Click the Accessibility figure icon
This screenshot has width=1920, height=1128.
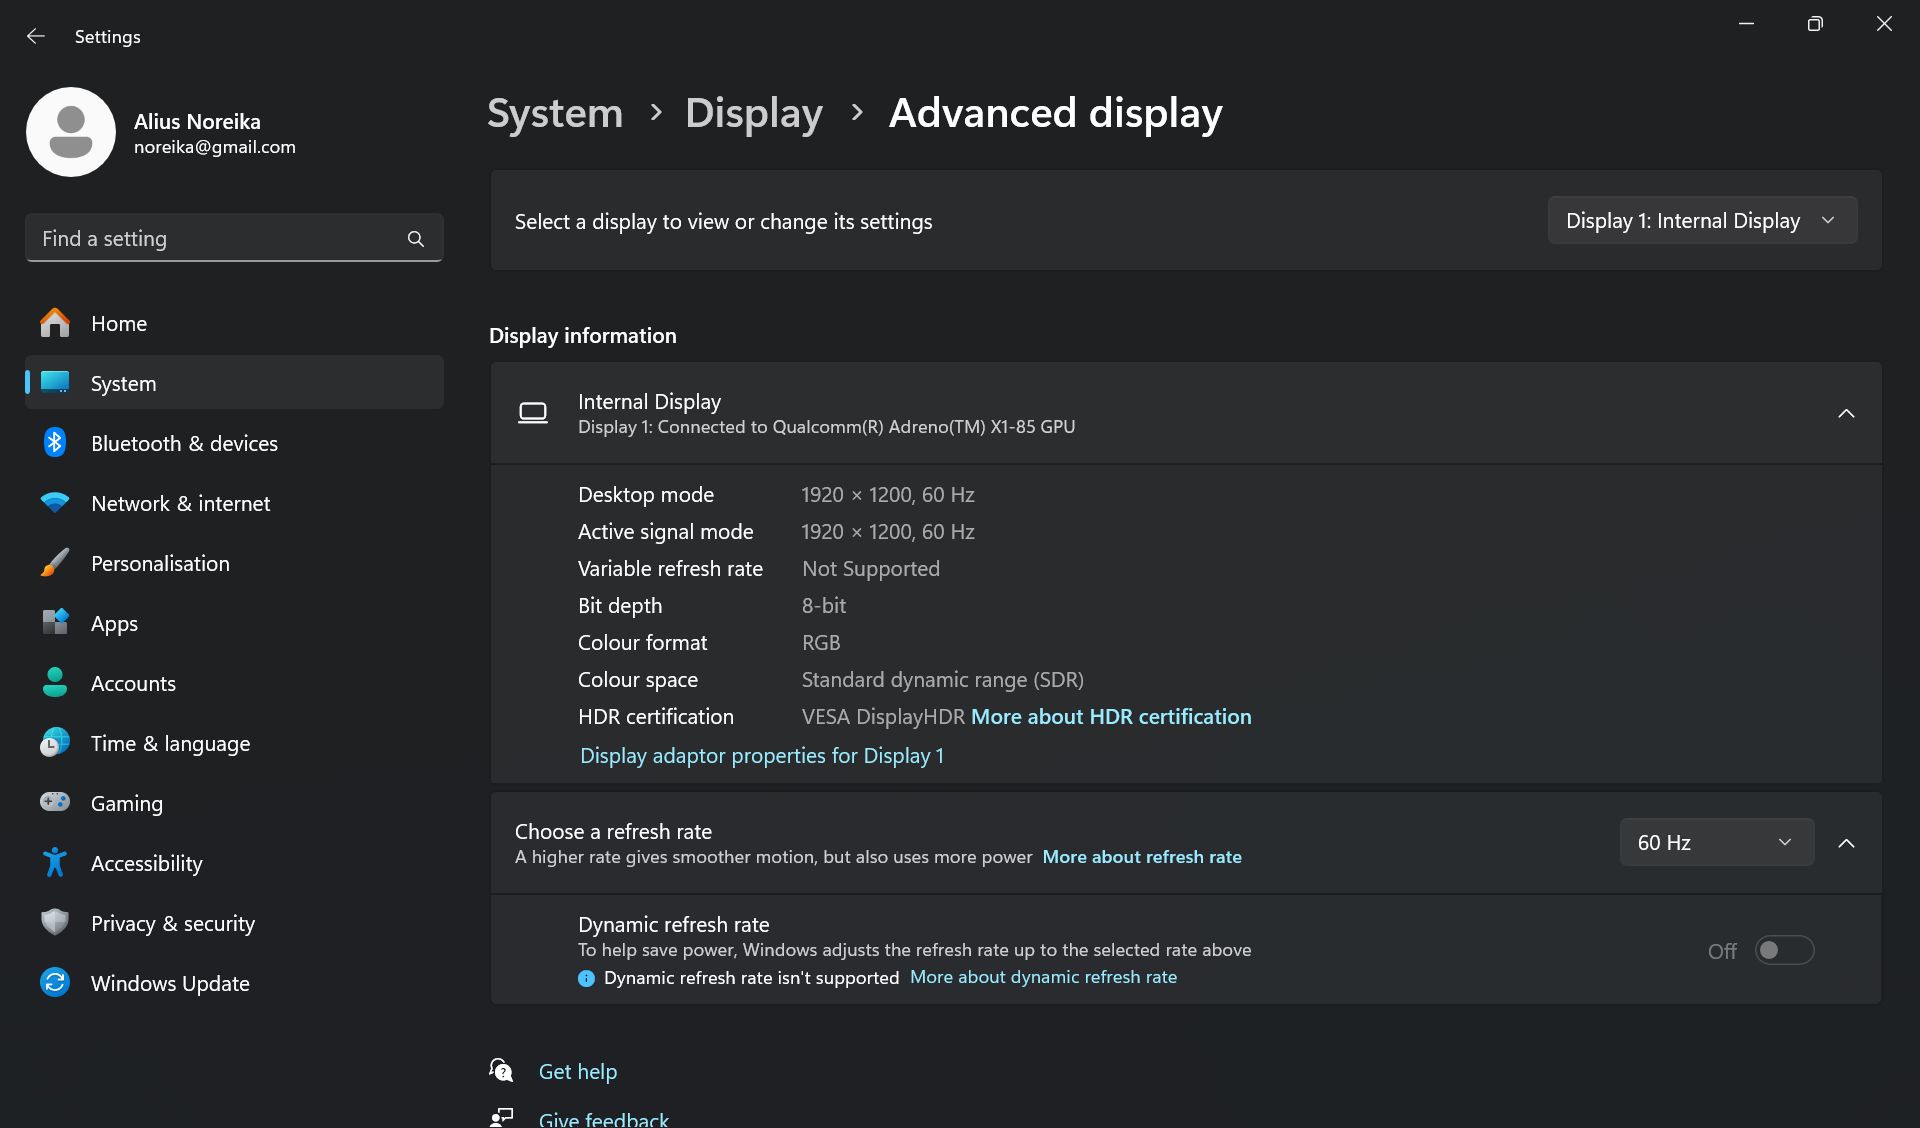point(55,863)
